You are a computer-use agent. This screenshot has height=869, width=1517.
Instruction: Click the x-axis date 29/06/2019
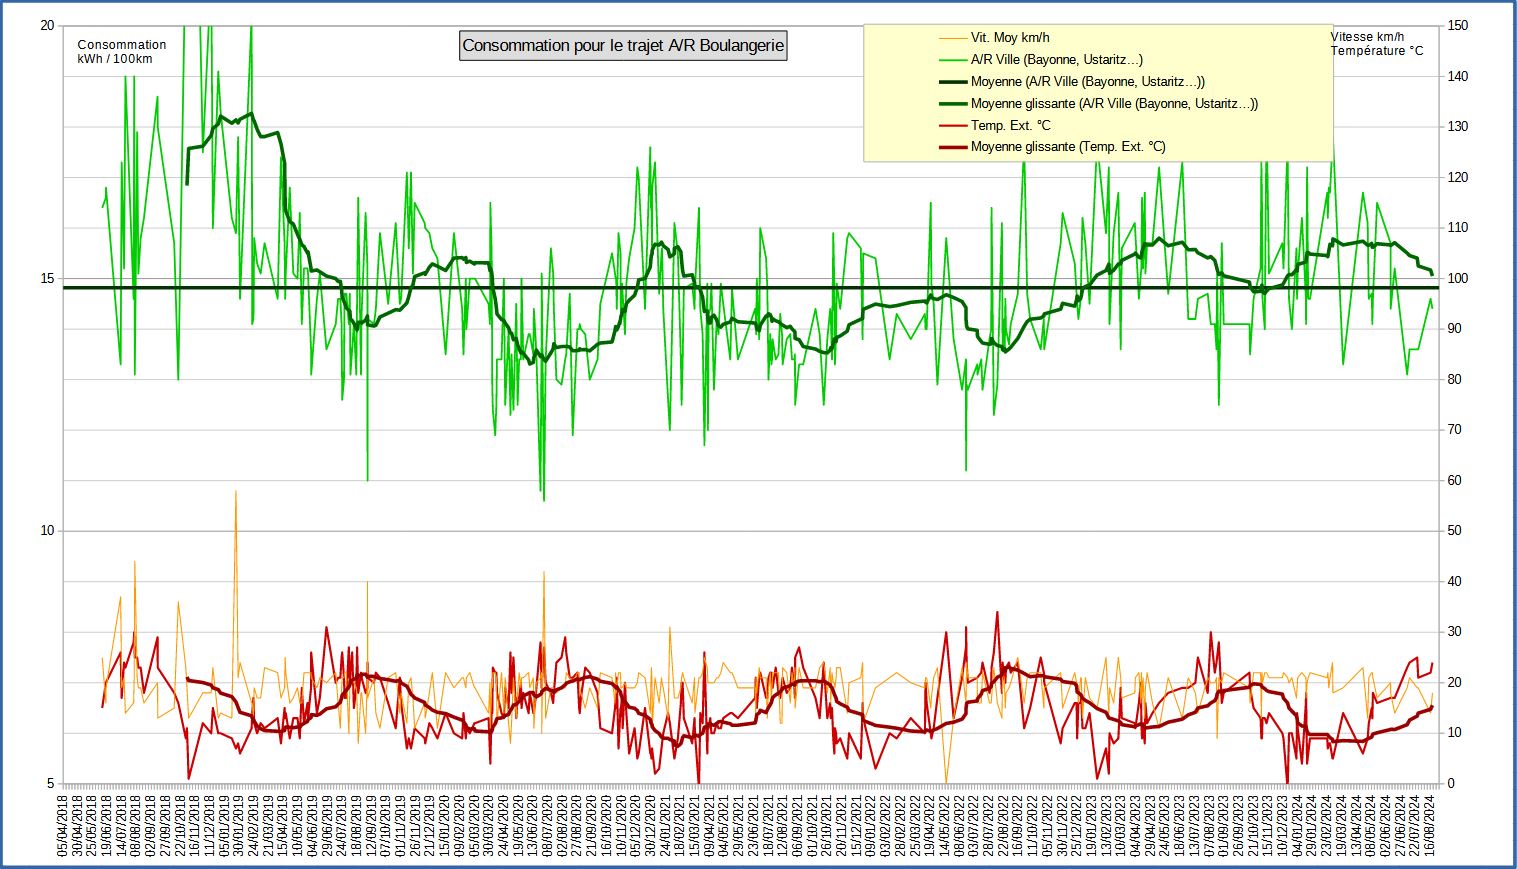[329, 826]
